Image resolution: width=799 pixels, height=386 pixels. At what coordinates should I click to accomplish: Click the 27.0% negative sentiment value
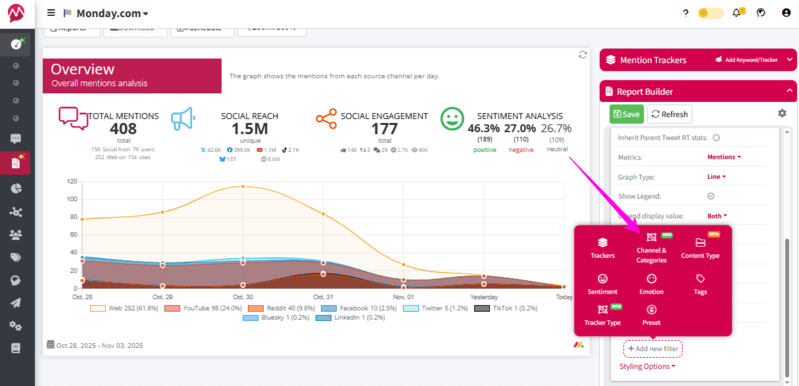click(x=520, y=128)
